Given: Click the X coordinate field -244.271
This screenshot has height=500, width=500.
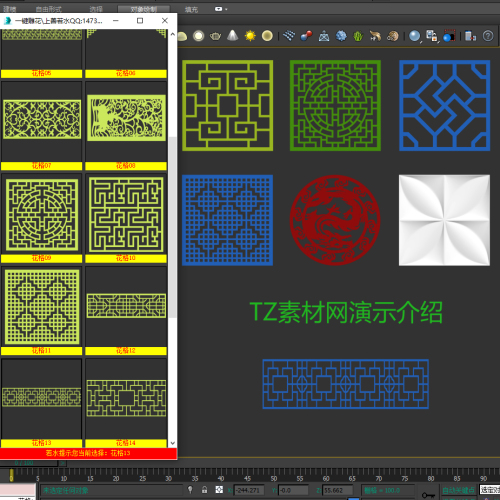Looking at the screenshot, I should pyautogui.click(x=249, y=490).
